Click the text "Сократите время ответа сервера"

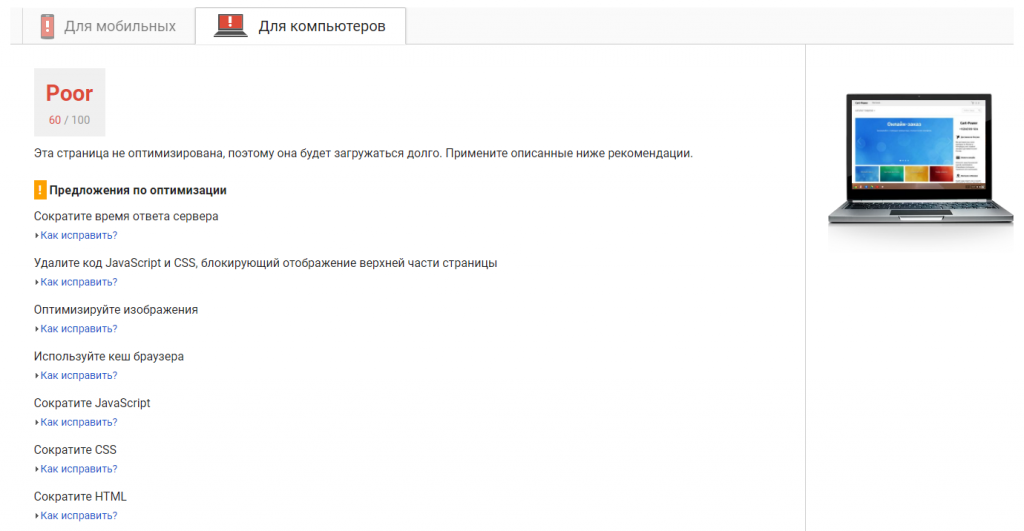point(126,216)
